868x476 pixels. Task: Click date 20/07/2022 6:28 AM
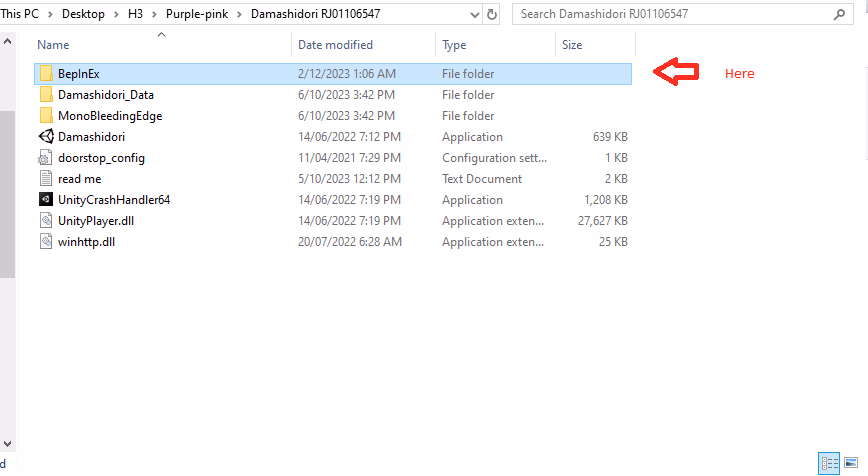[350, 242]
